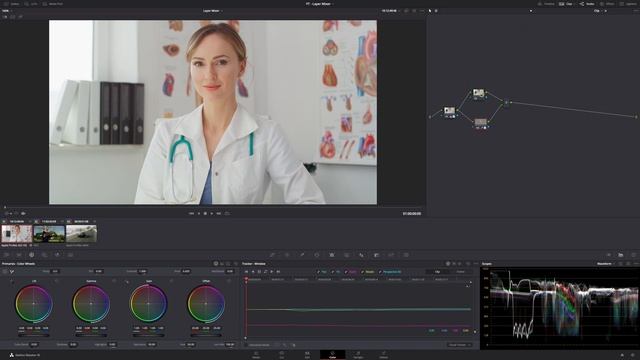Adjust the Lift master wheel slider
The image size is (640, 360).
click(x=34, y=335)
